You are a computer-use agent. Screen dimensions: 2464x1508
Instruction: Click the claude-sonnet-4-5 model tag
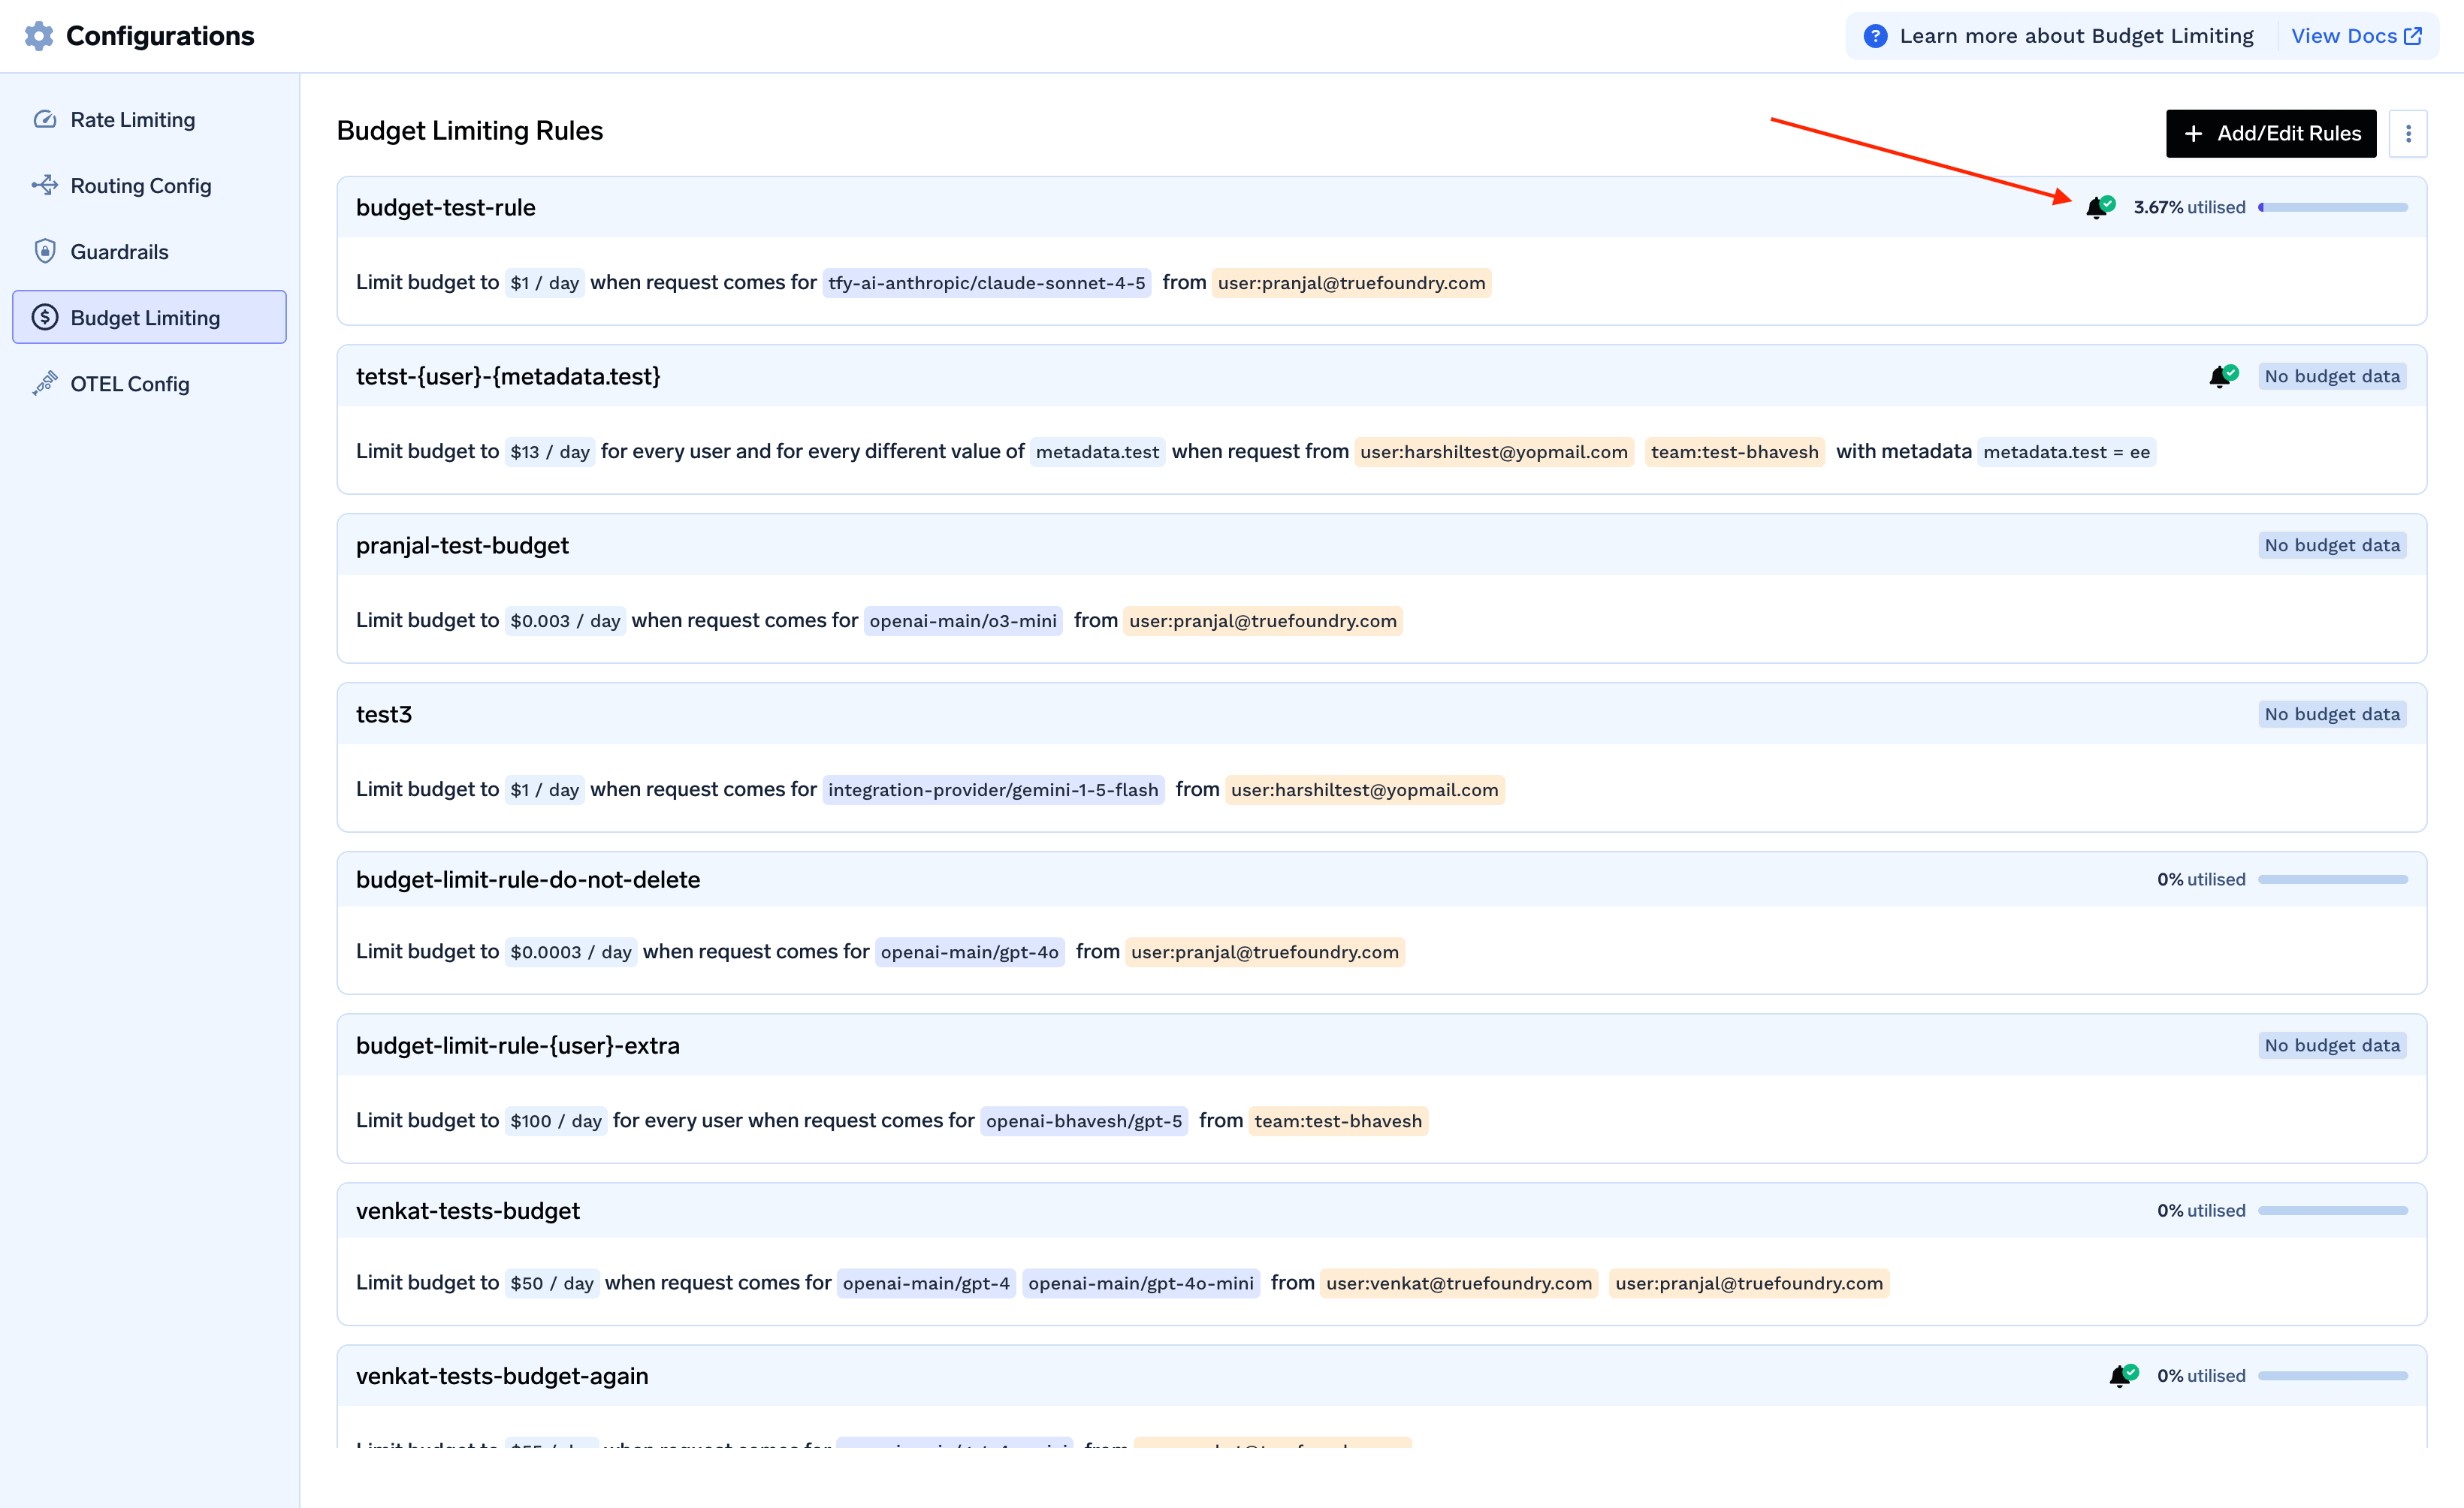pyautogui.click(x=986, y=284)
